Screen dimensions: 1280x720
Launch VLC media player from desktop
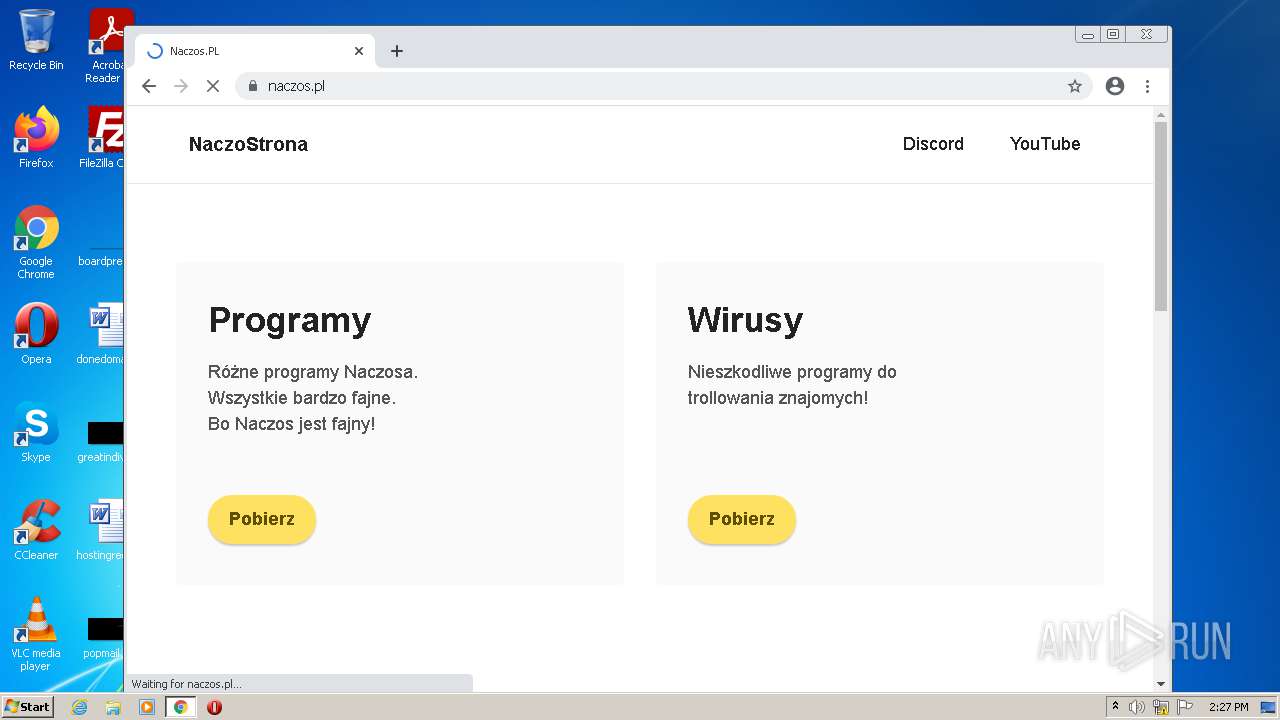(x=36, y=634)
